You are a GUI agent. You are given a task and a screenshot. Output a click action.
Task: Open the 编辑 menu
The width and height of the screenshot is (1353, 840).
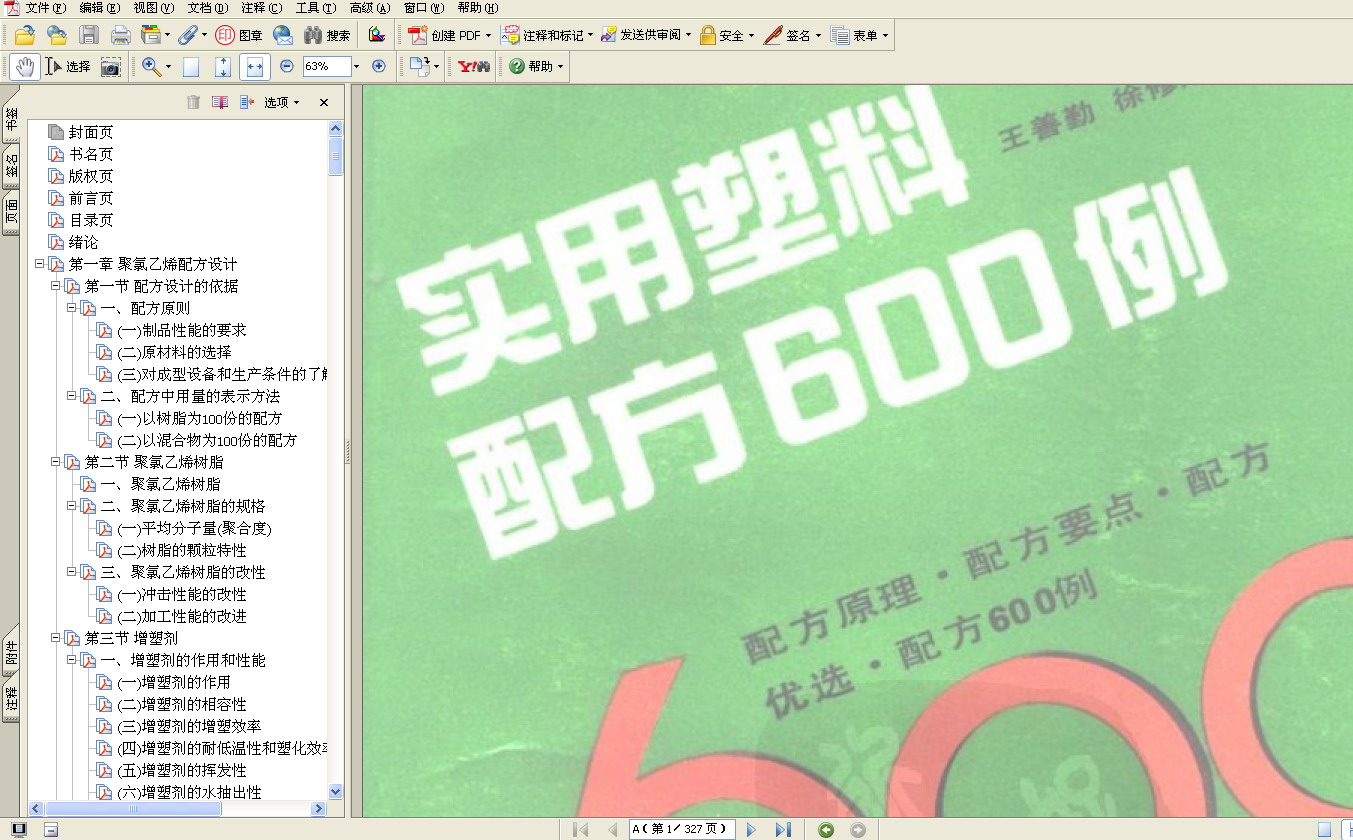coord(99,8)
